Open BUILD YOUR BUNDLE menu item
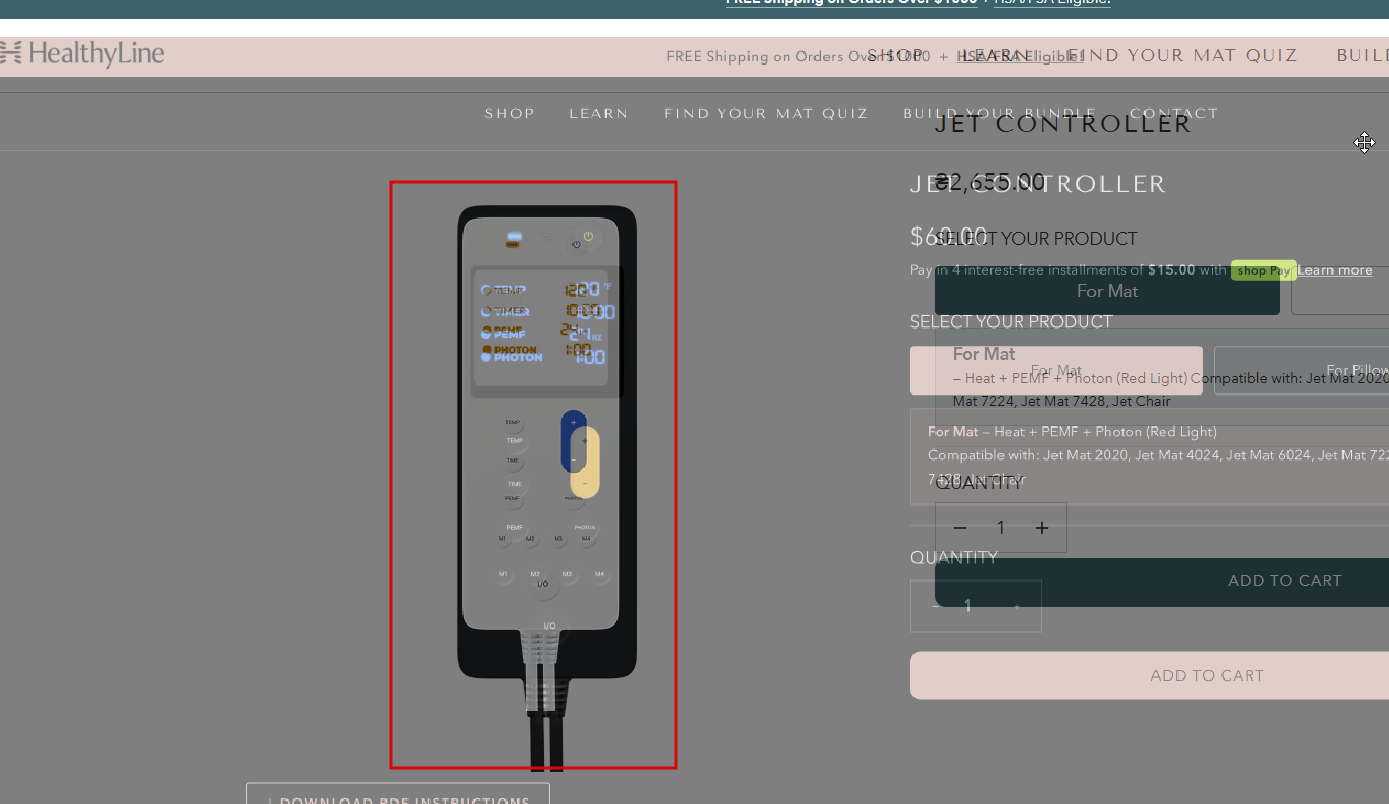 click(1000, 114)
